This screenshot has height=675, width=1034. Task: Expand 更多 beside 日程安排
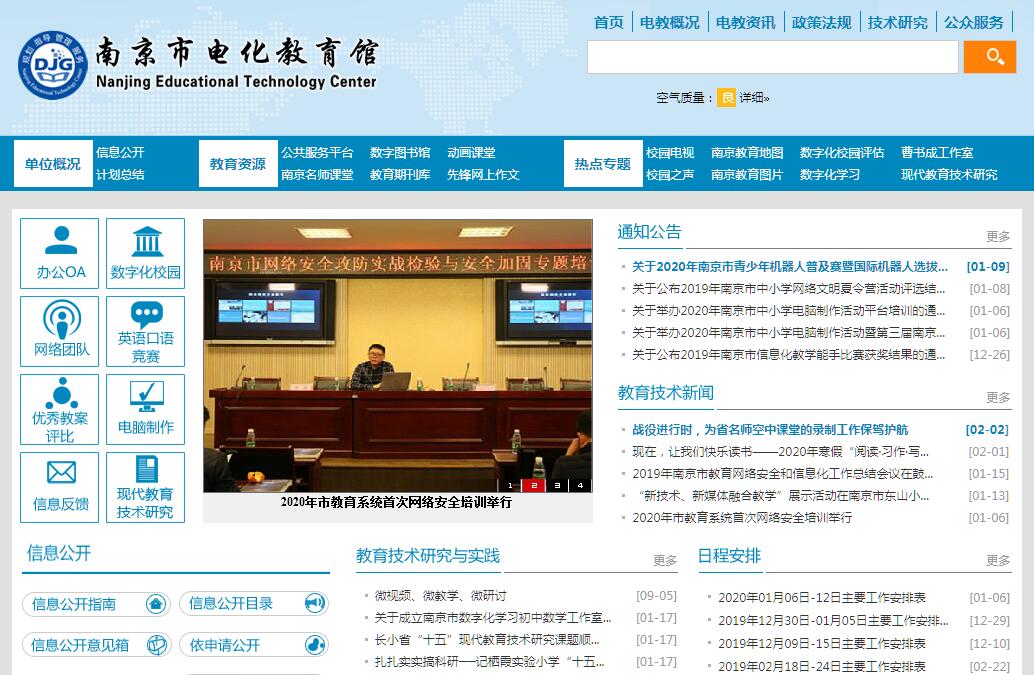[x=997, y=561]
